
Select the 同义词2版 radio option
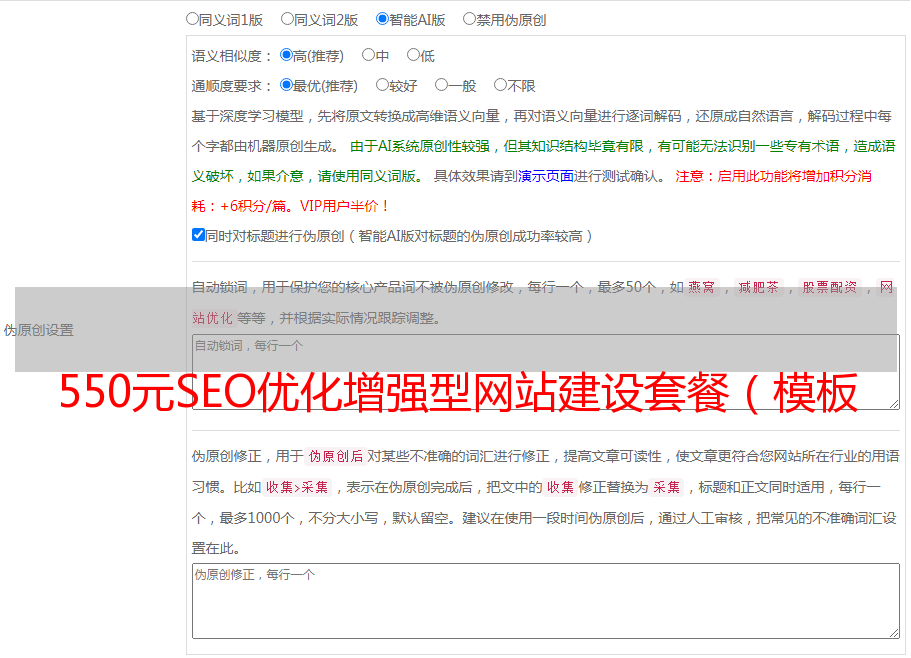coord(288,19)
